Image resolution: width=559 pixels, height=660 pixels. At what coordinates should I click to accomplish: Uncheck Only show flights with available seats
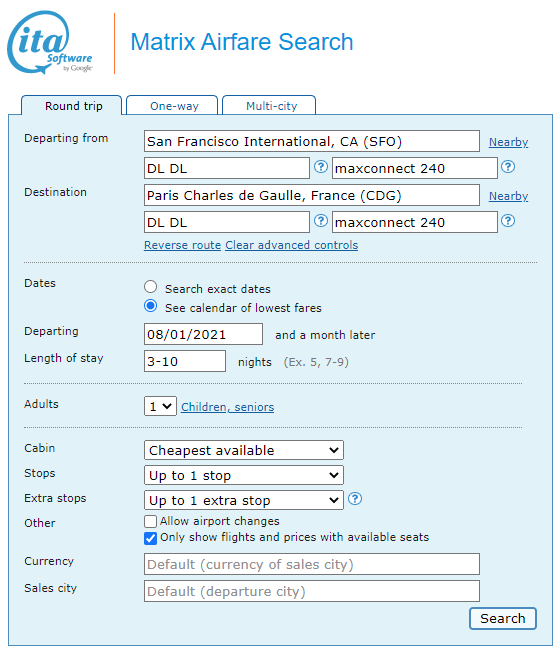150,538
